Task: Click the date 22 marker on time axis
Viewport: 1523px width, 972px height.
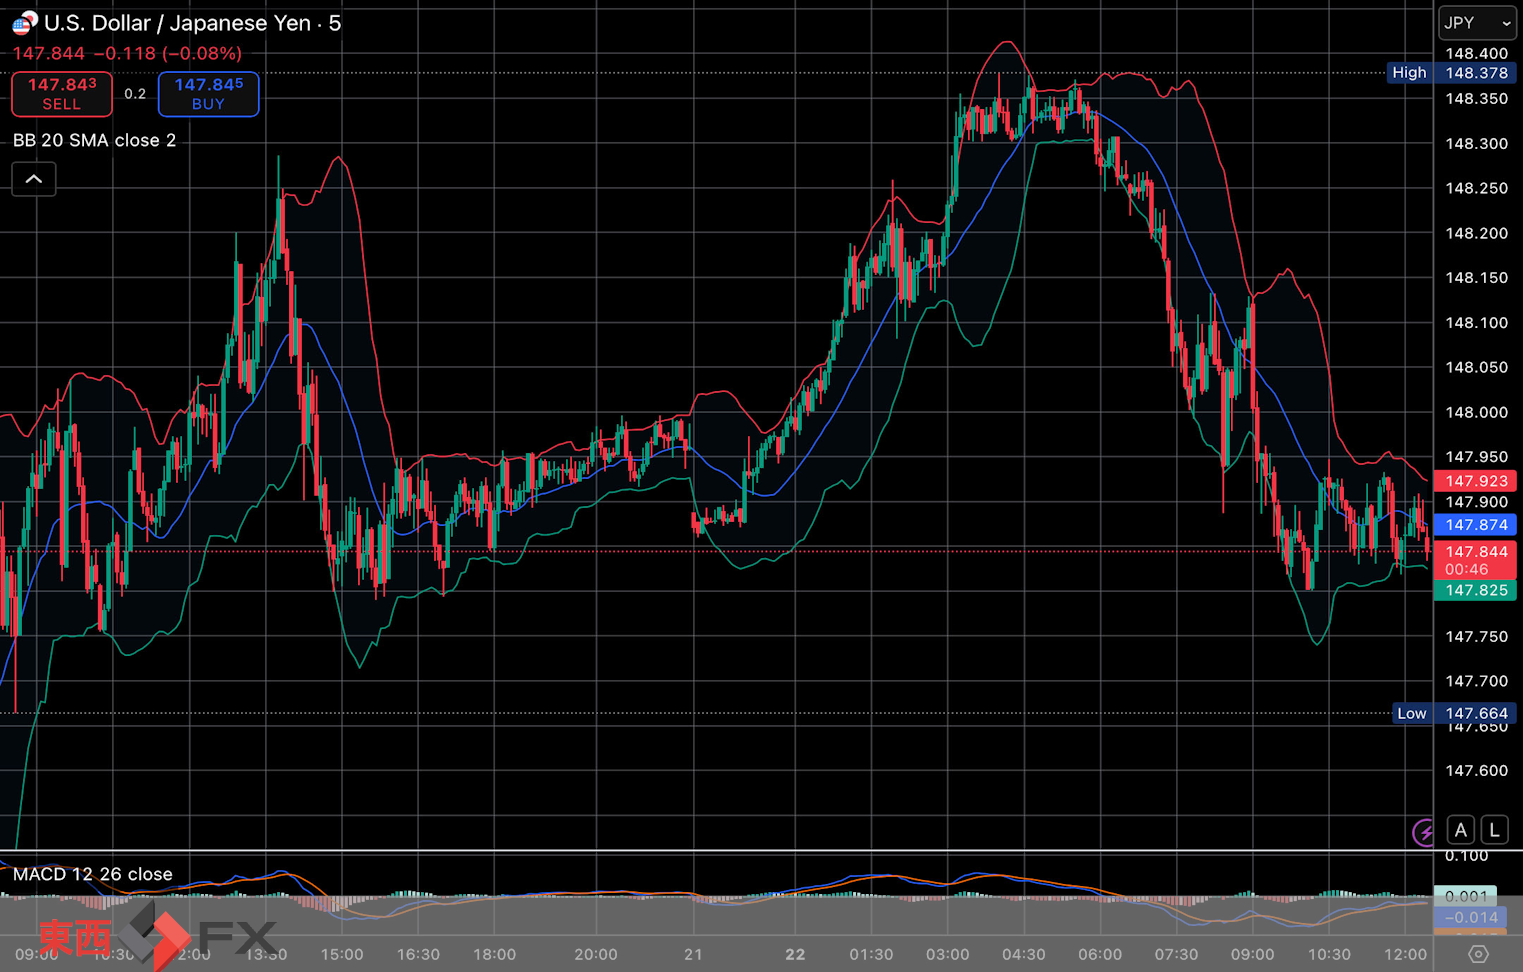Action: [795, 954]
